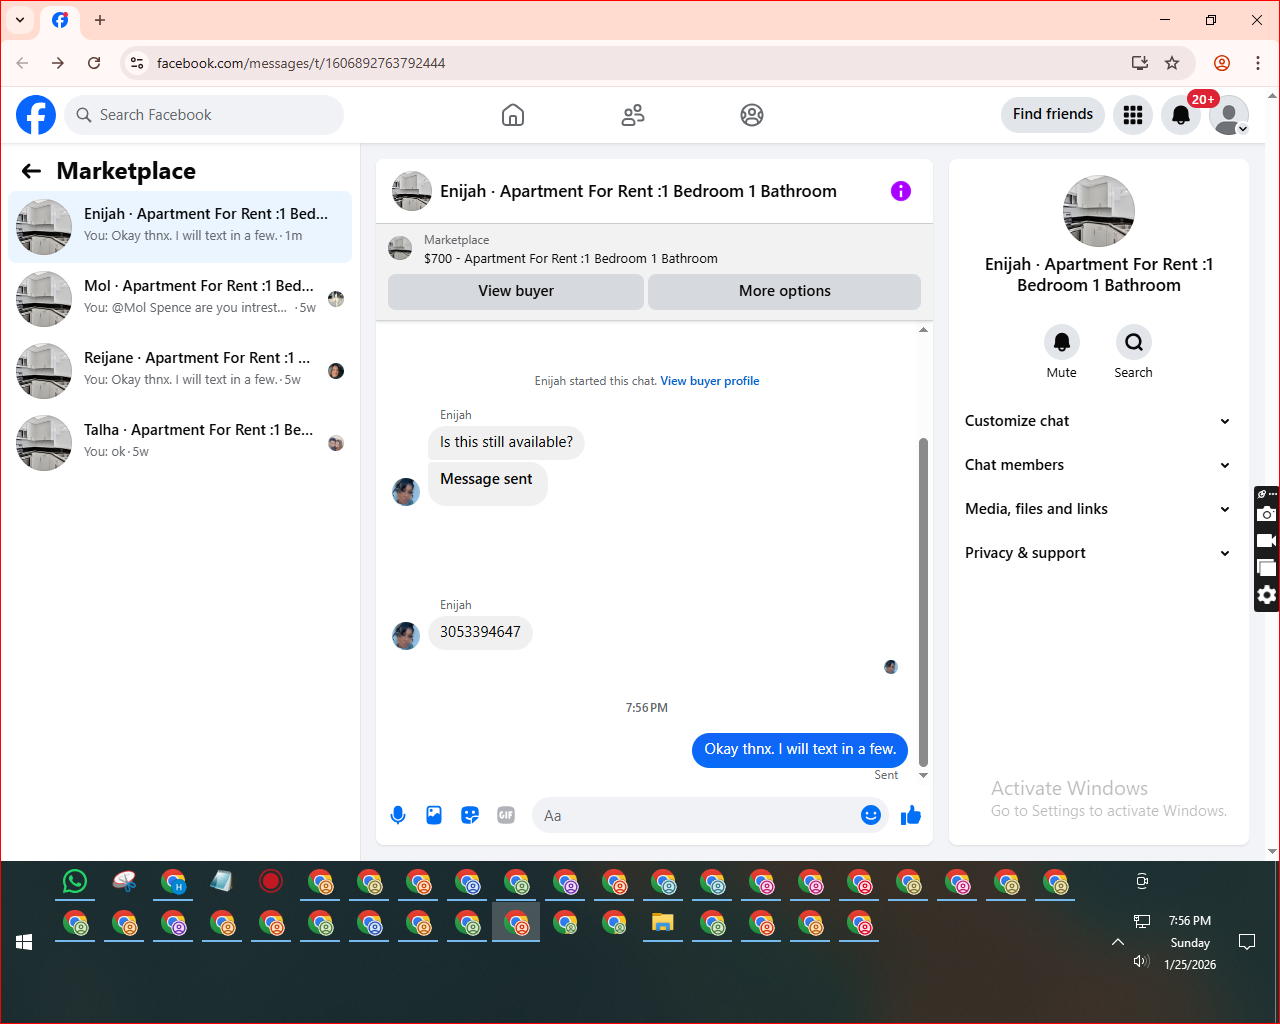Expand Media, files and links section
This screenshot has width=1280, height=1024.
[x=1099, y=509]
